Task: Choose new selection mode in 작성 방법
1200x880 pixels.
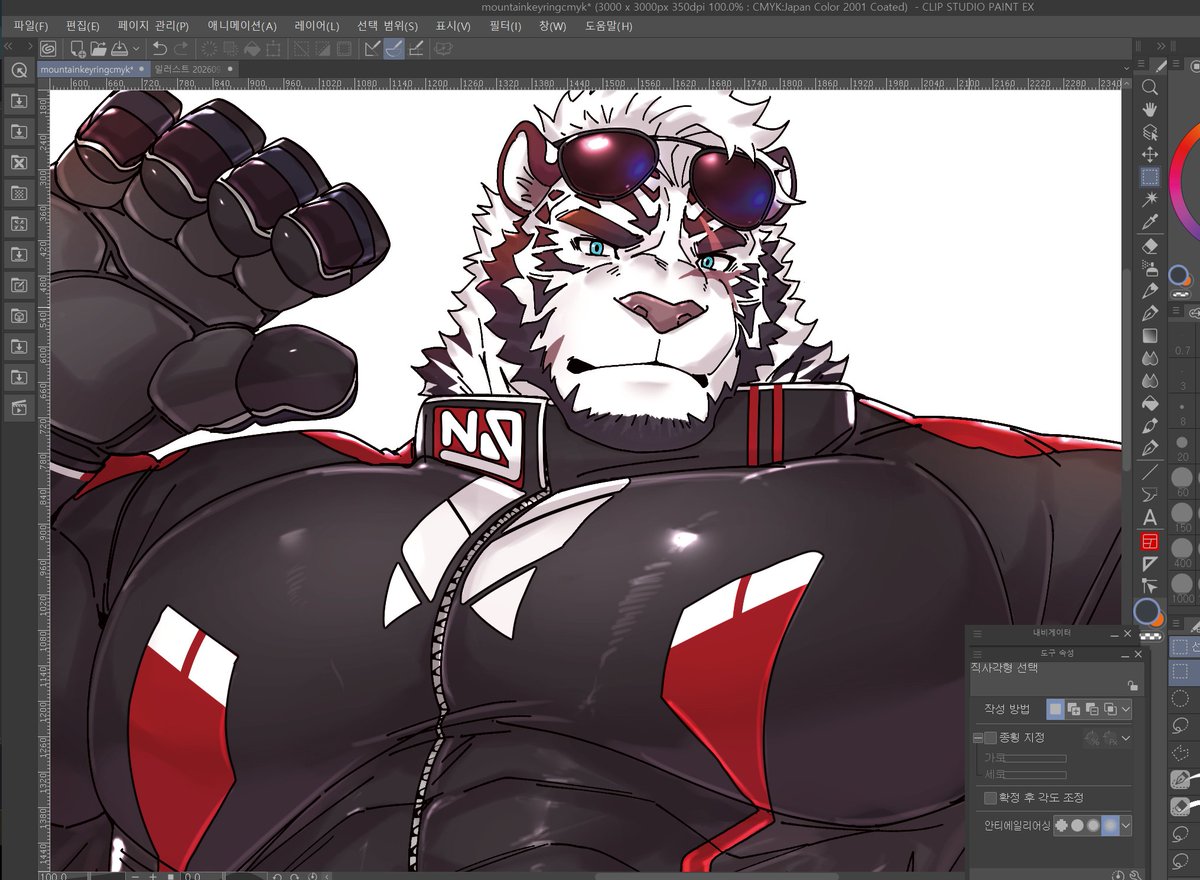Action: (1055, 709)
